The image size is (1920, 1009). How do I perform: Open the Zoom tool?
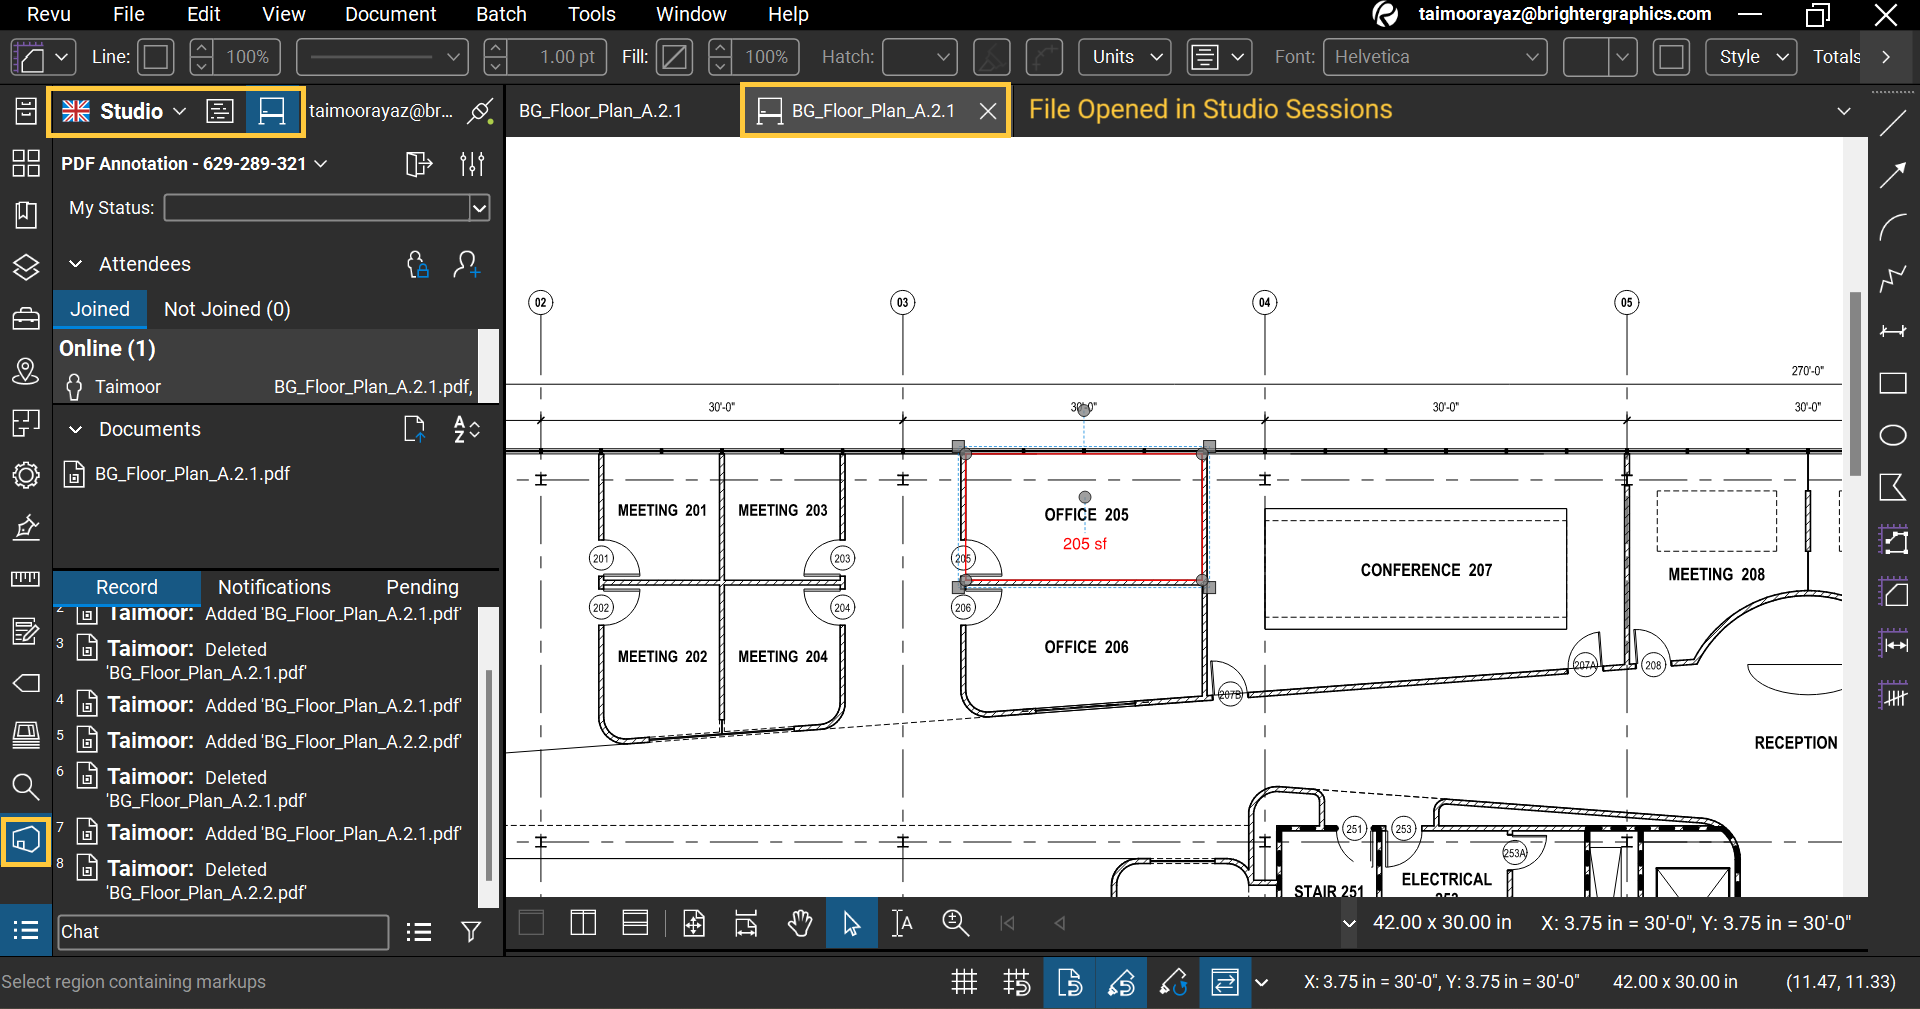[955, 923]
